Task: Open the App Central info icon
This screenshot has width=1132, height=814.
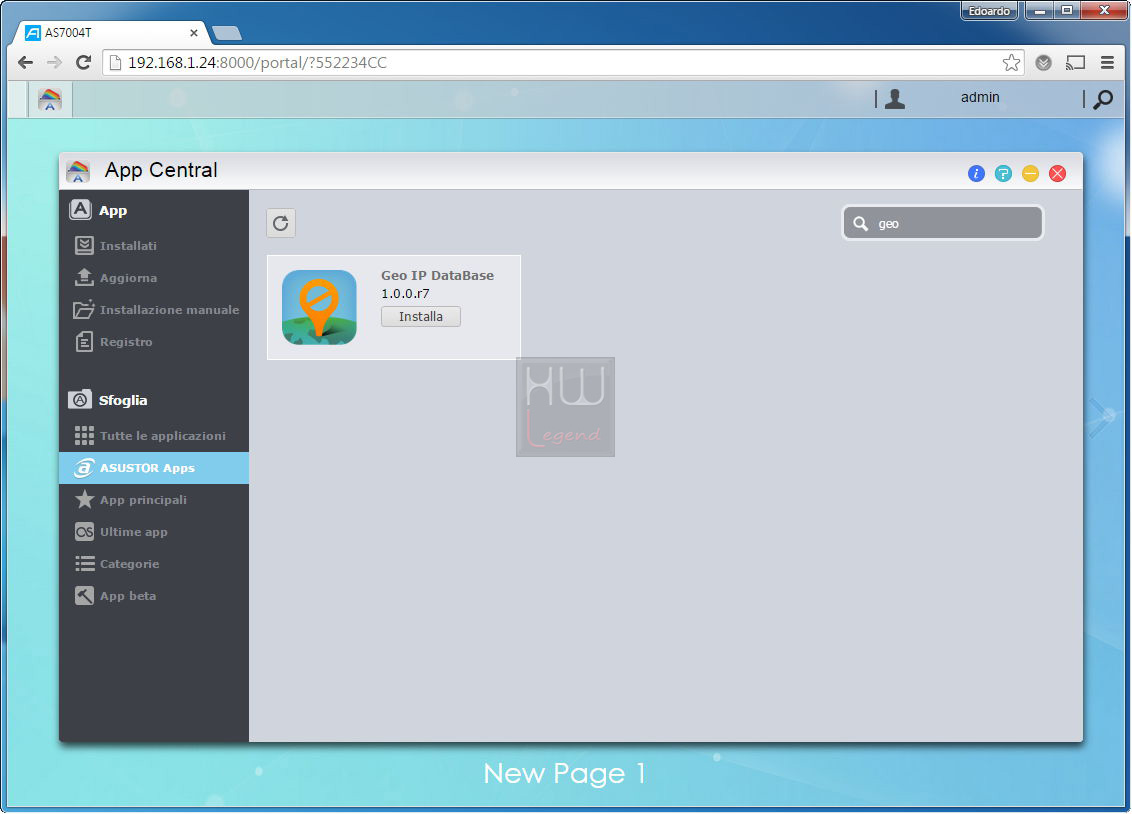Action: click(976, 173)
